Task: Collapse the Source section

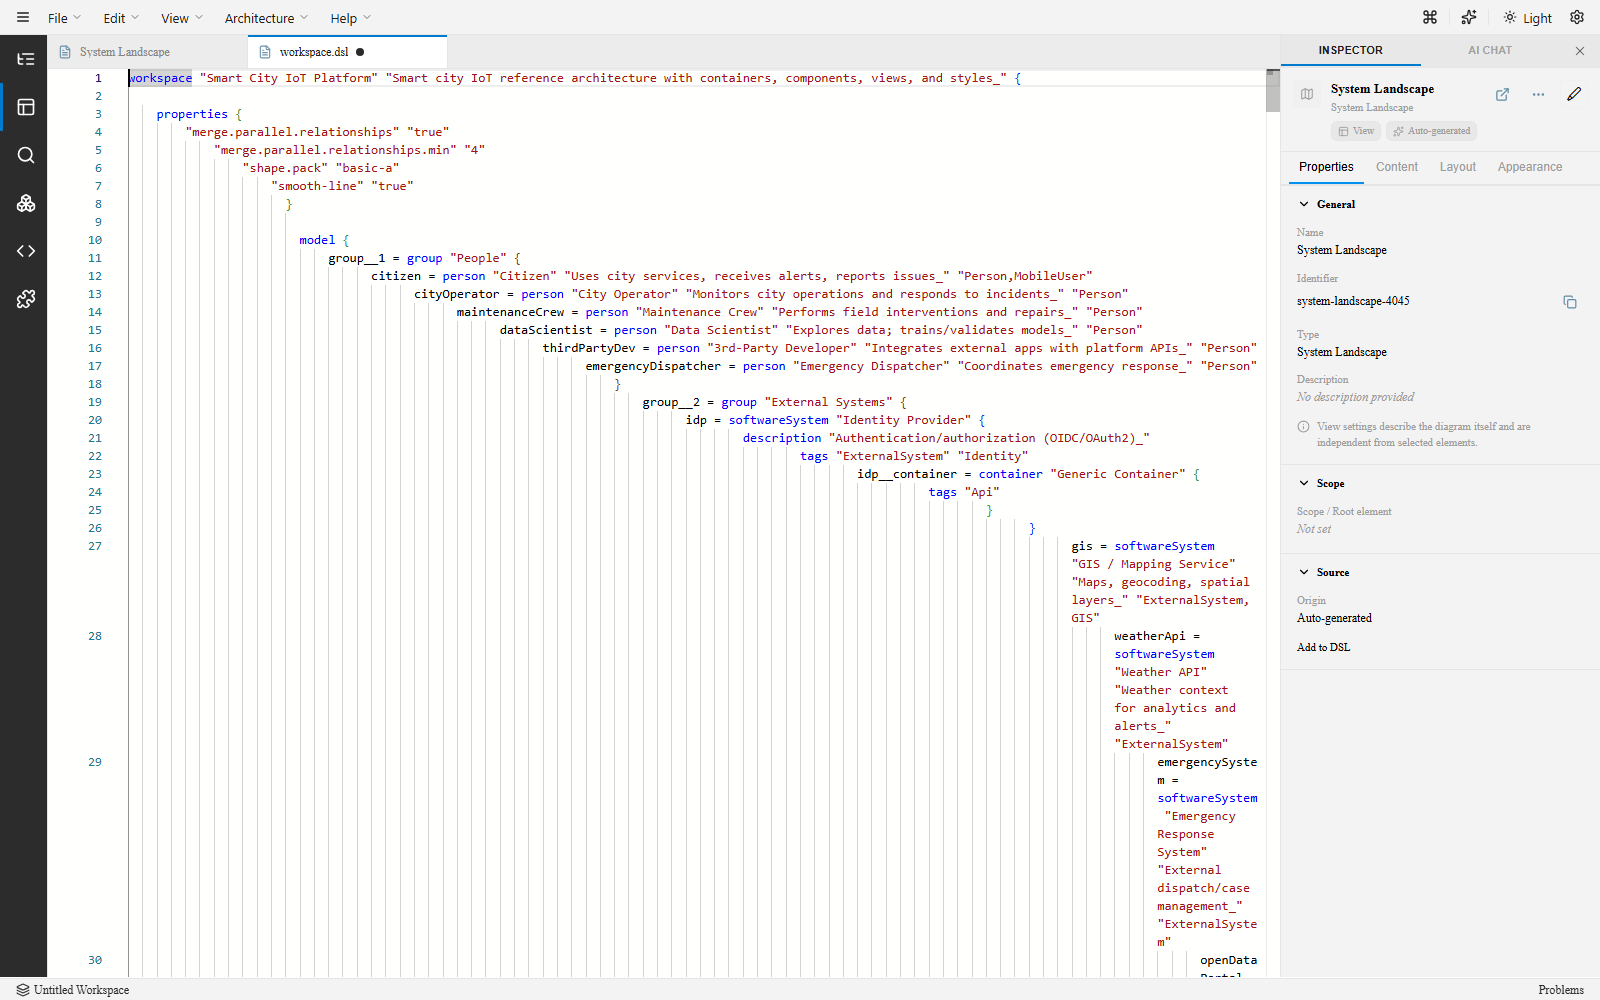Action: click(x=1323, y=572)
